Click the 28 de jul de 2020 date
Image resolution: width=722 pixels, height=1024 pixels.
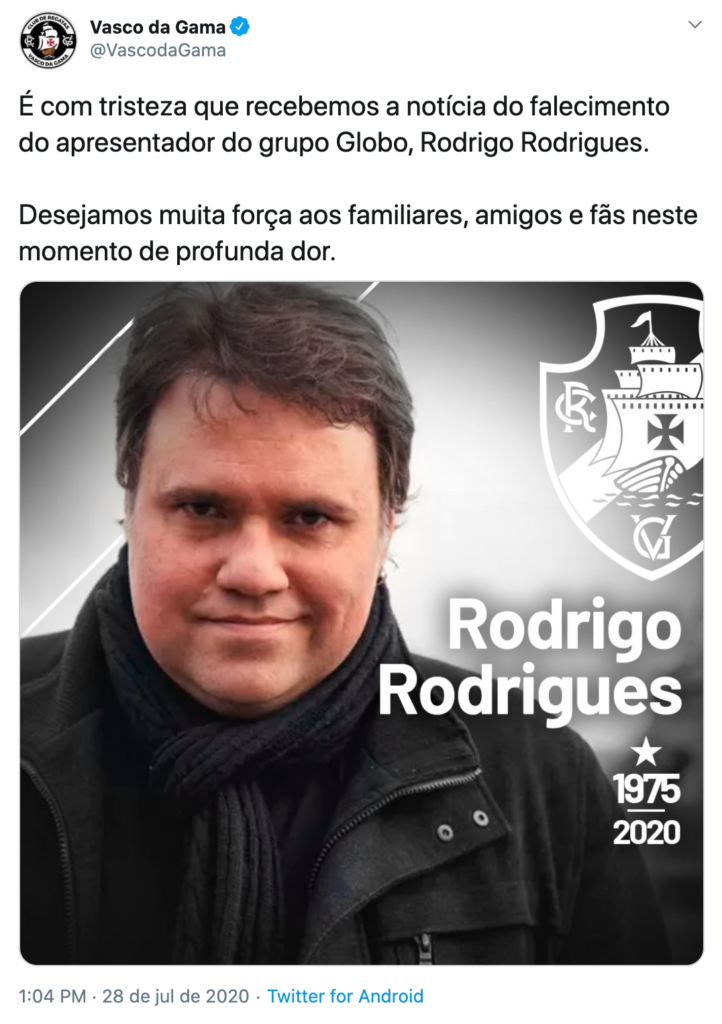176,996
